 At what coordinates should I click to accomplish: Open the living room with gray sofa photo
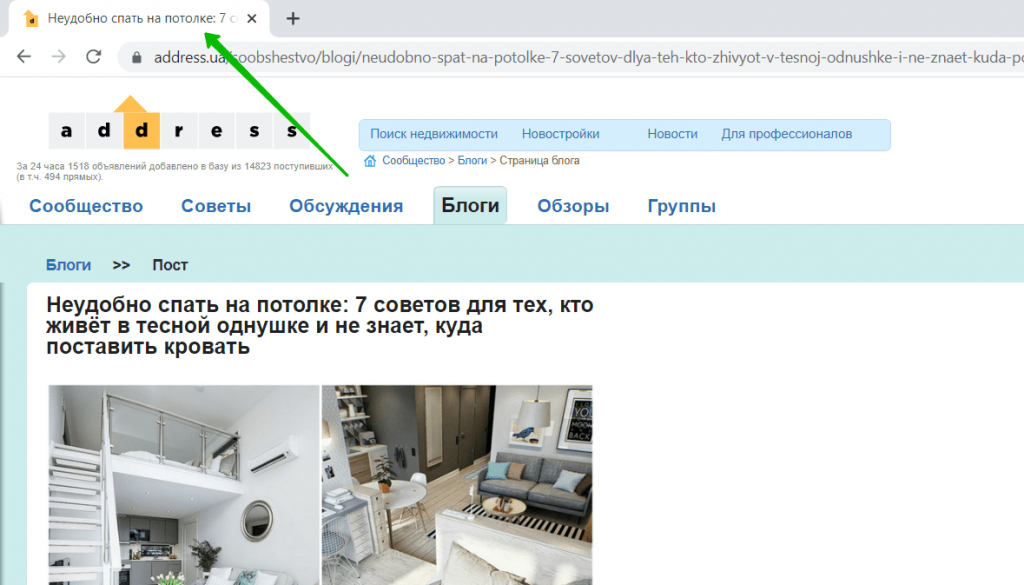(457, 484)
